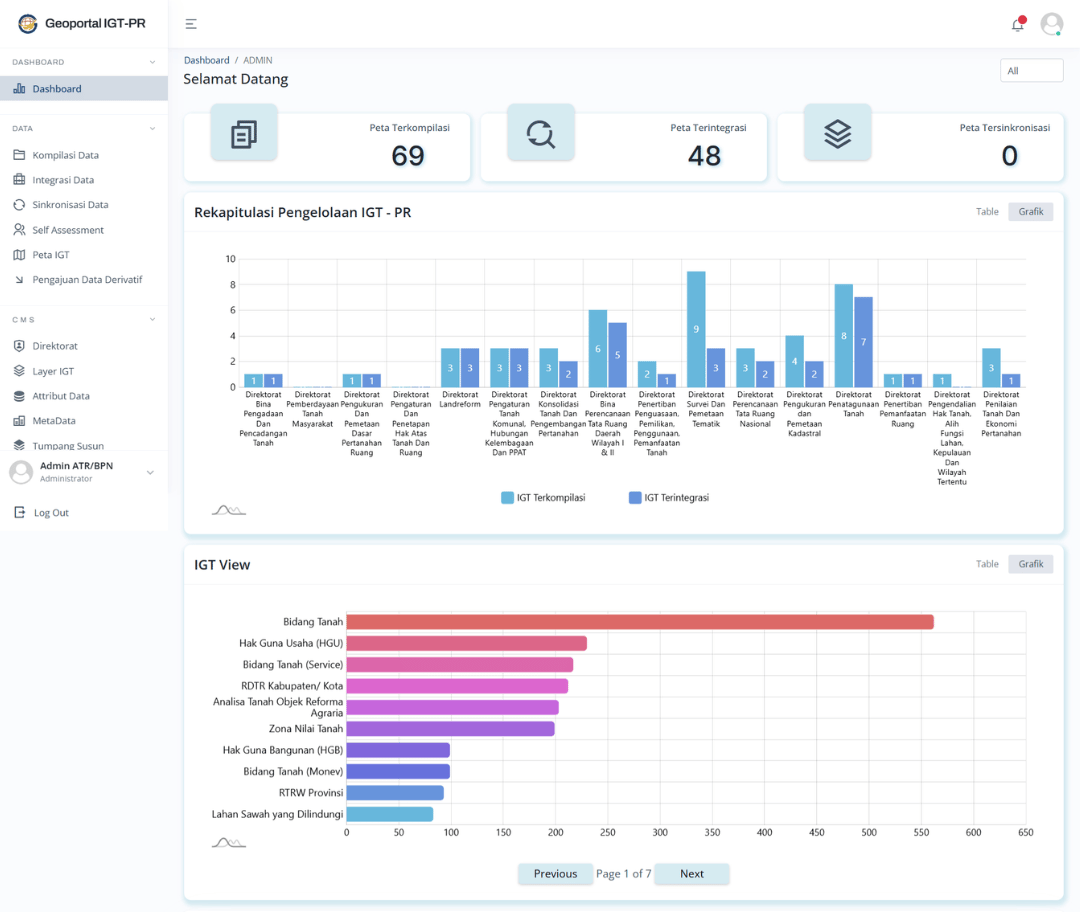Select Grafik tab in IGT View
Screen dimensions: 1080x912
[x=1030, y=564]
